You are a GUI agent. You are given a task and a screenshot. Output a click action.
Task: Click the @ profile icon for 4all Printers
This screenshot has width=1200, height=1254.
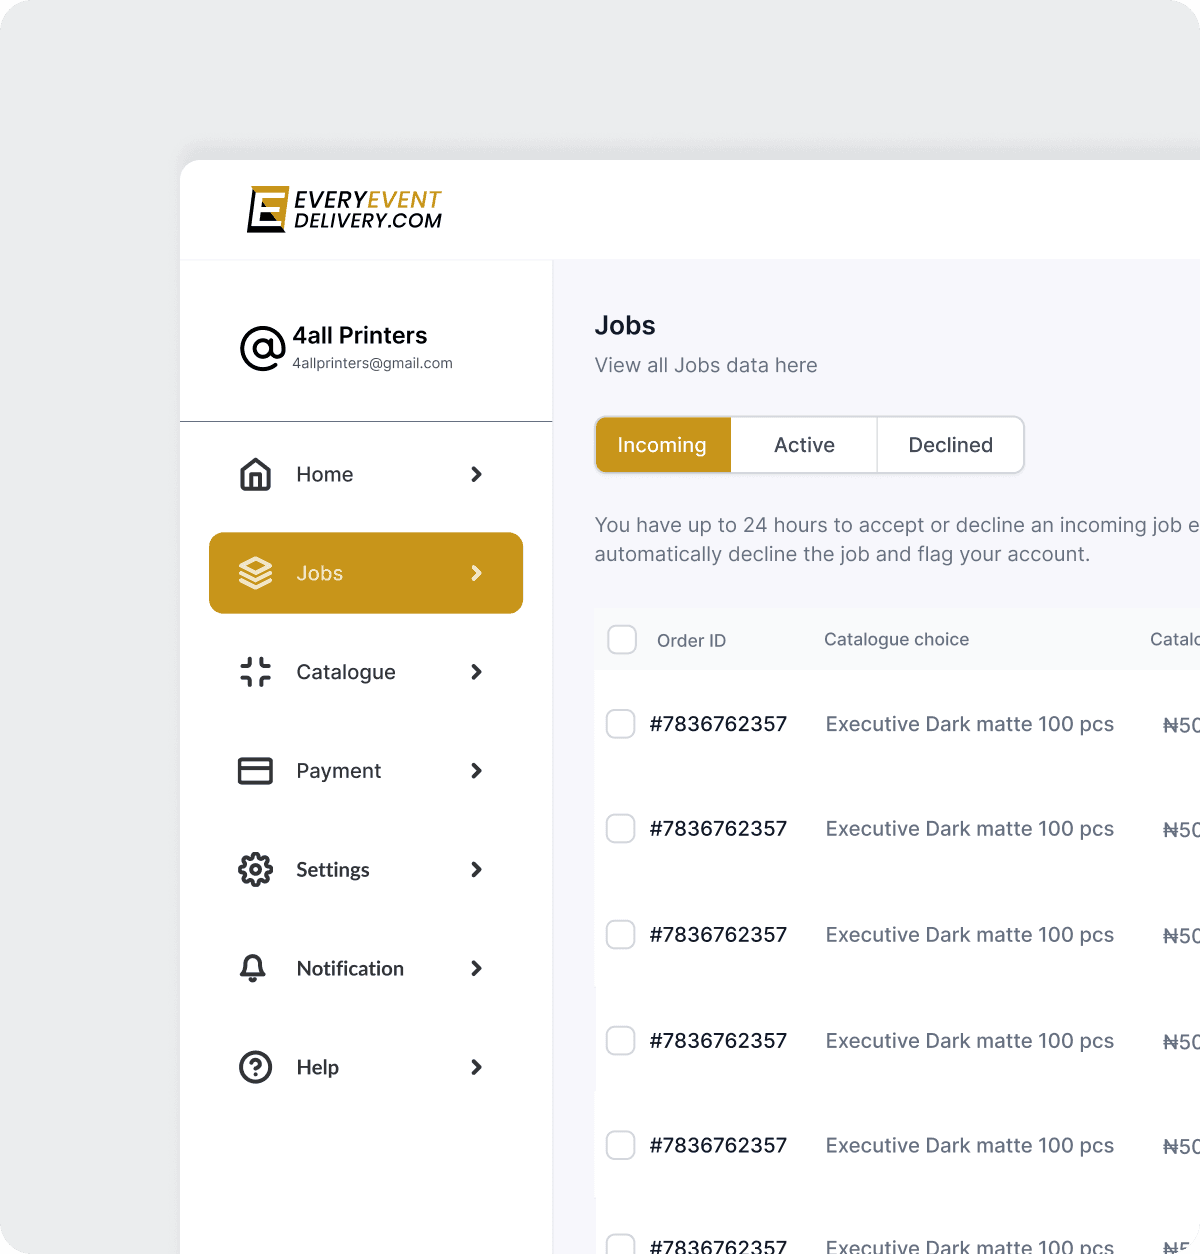tap(262, 348)
